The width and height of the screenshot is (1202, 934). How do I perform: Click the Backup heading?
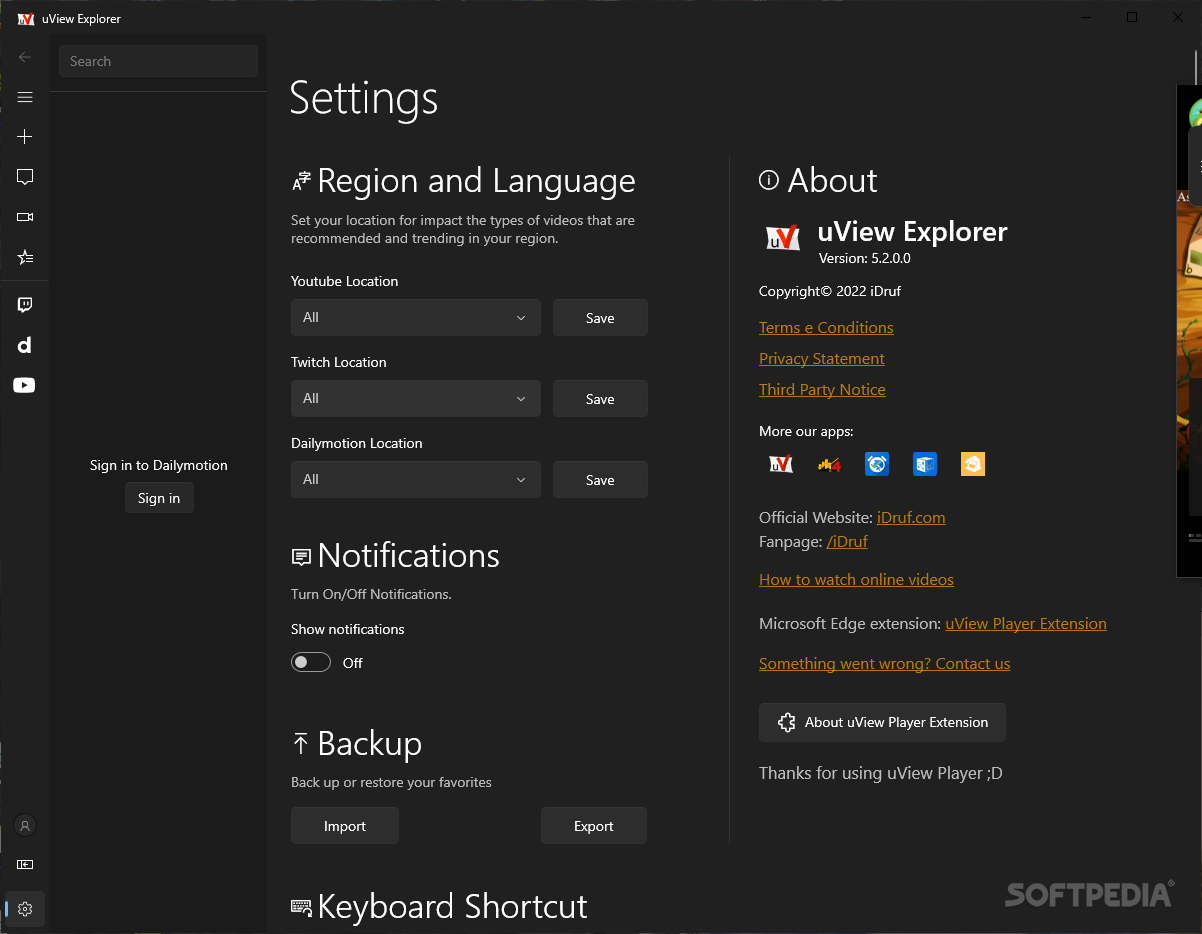[369, 743]
